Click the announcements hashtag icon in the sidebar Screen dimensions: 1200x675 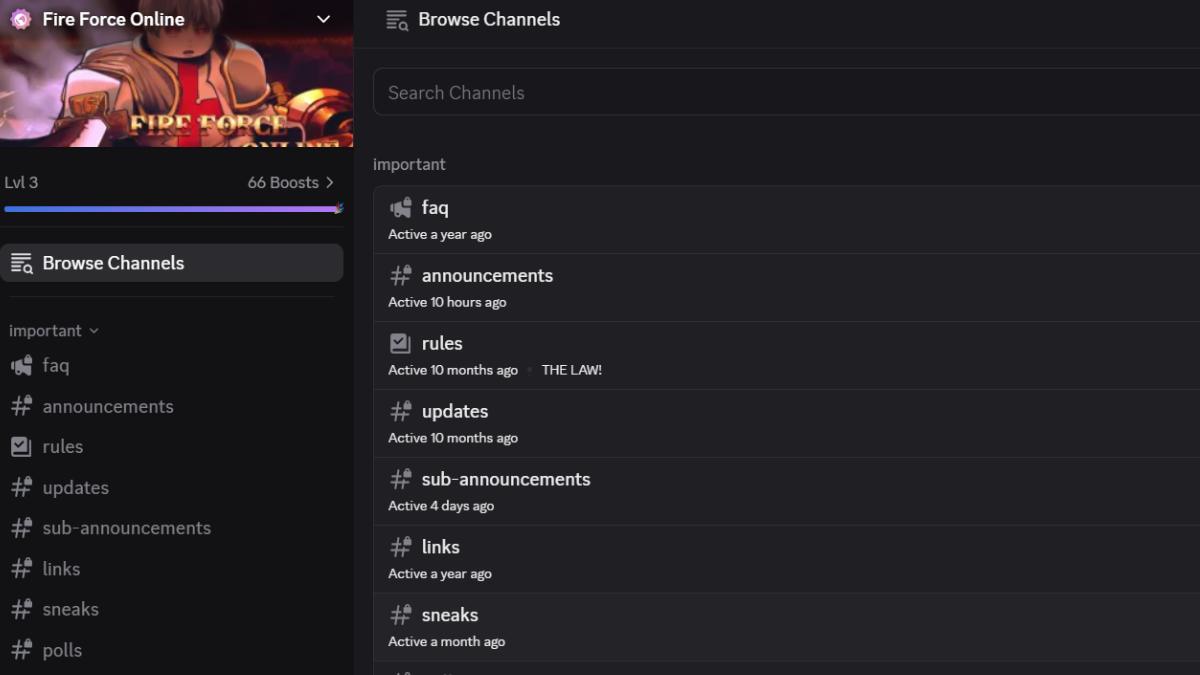coord(20,406)
